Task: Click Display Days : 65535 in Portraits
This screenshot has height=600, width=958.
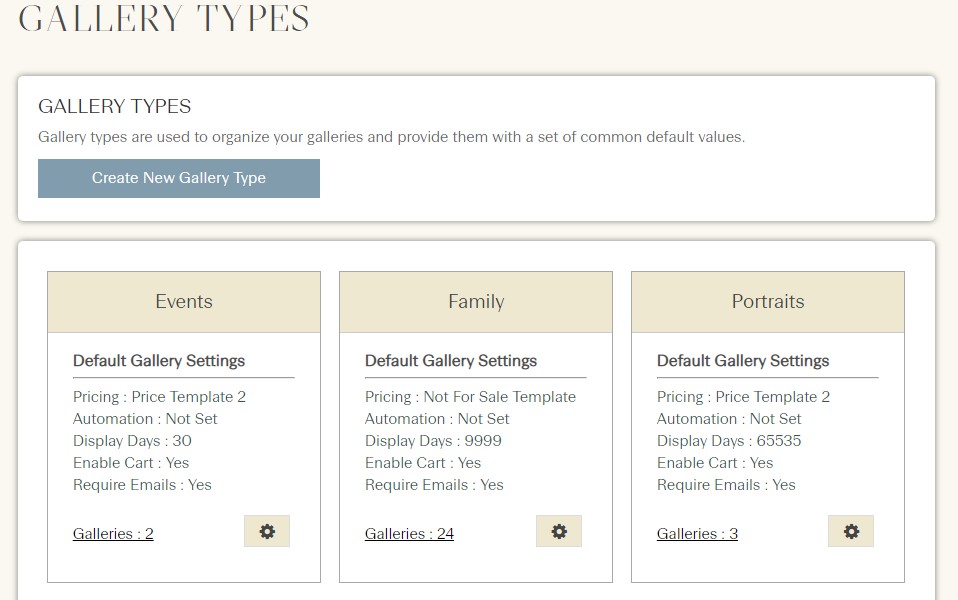Action: pyautogui.click(x=729, y=441)
